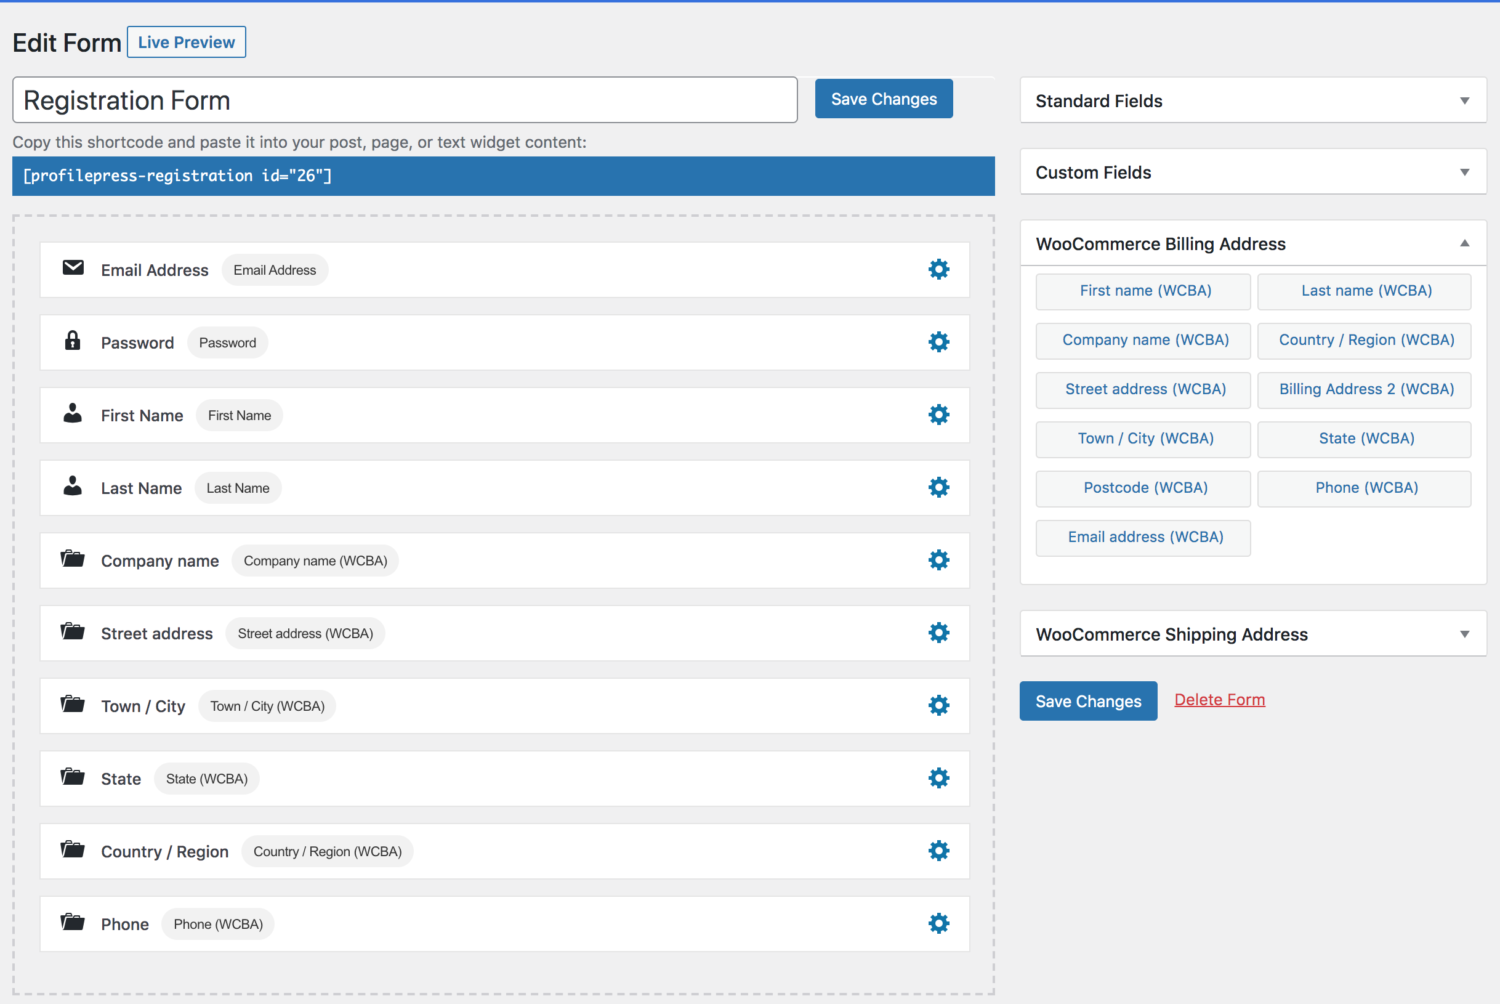Click WooCommerce Shipping Address panel title
Image resolution: width=1500 pixels, height=1004 pixels.
point(1172,635)
